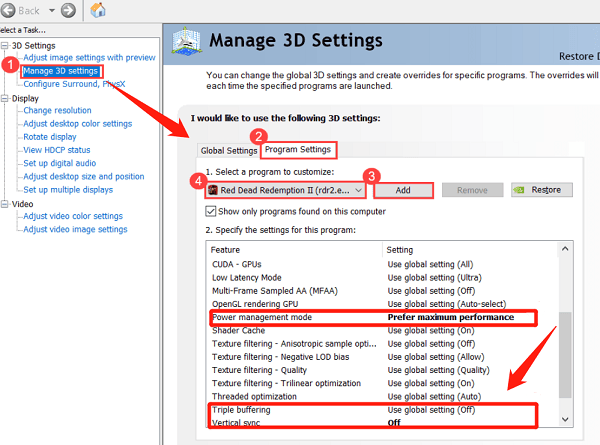Screen dimensions: 600x445
Task: Select the Triple buffering row
Action: [x=382, y=410]
